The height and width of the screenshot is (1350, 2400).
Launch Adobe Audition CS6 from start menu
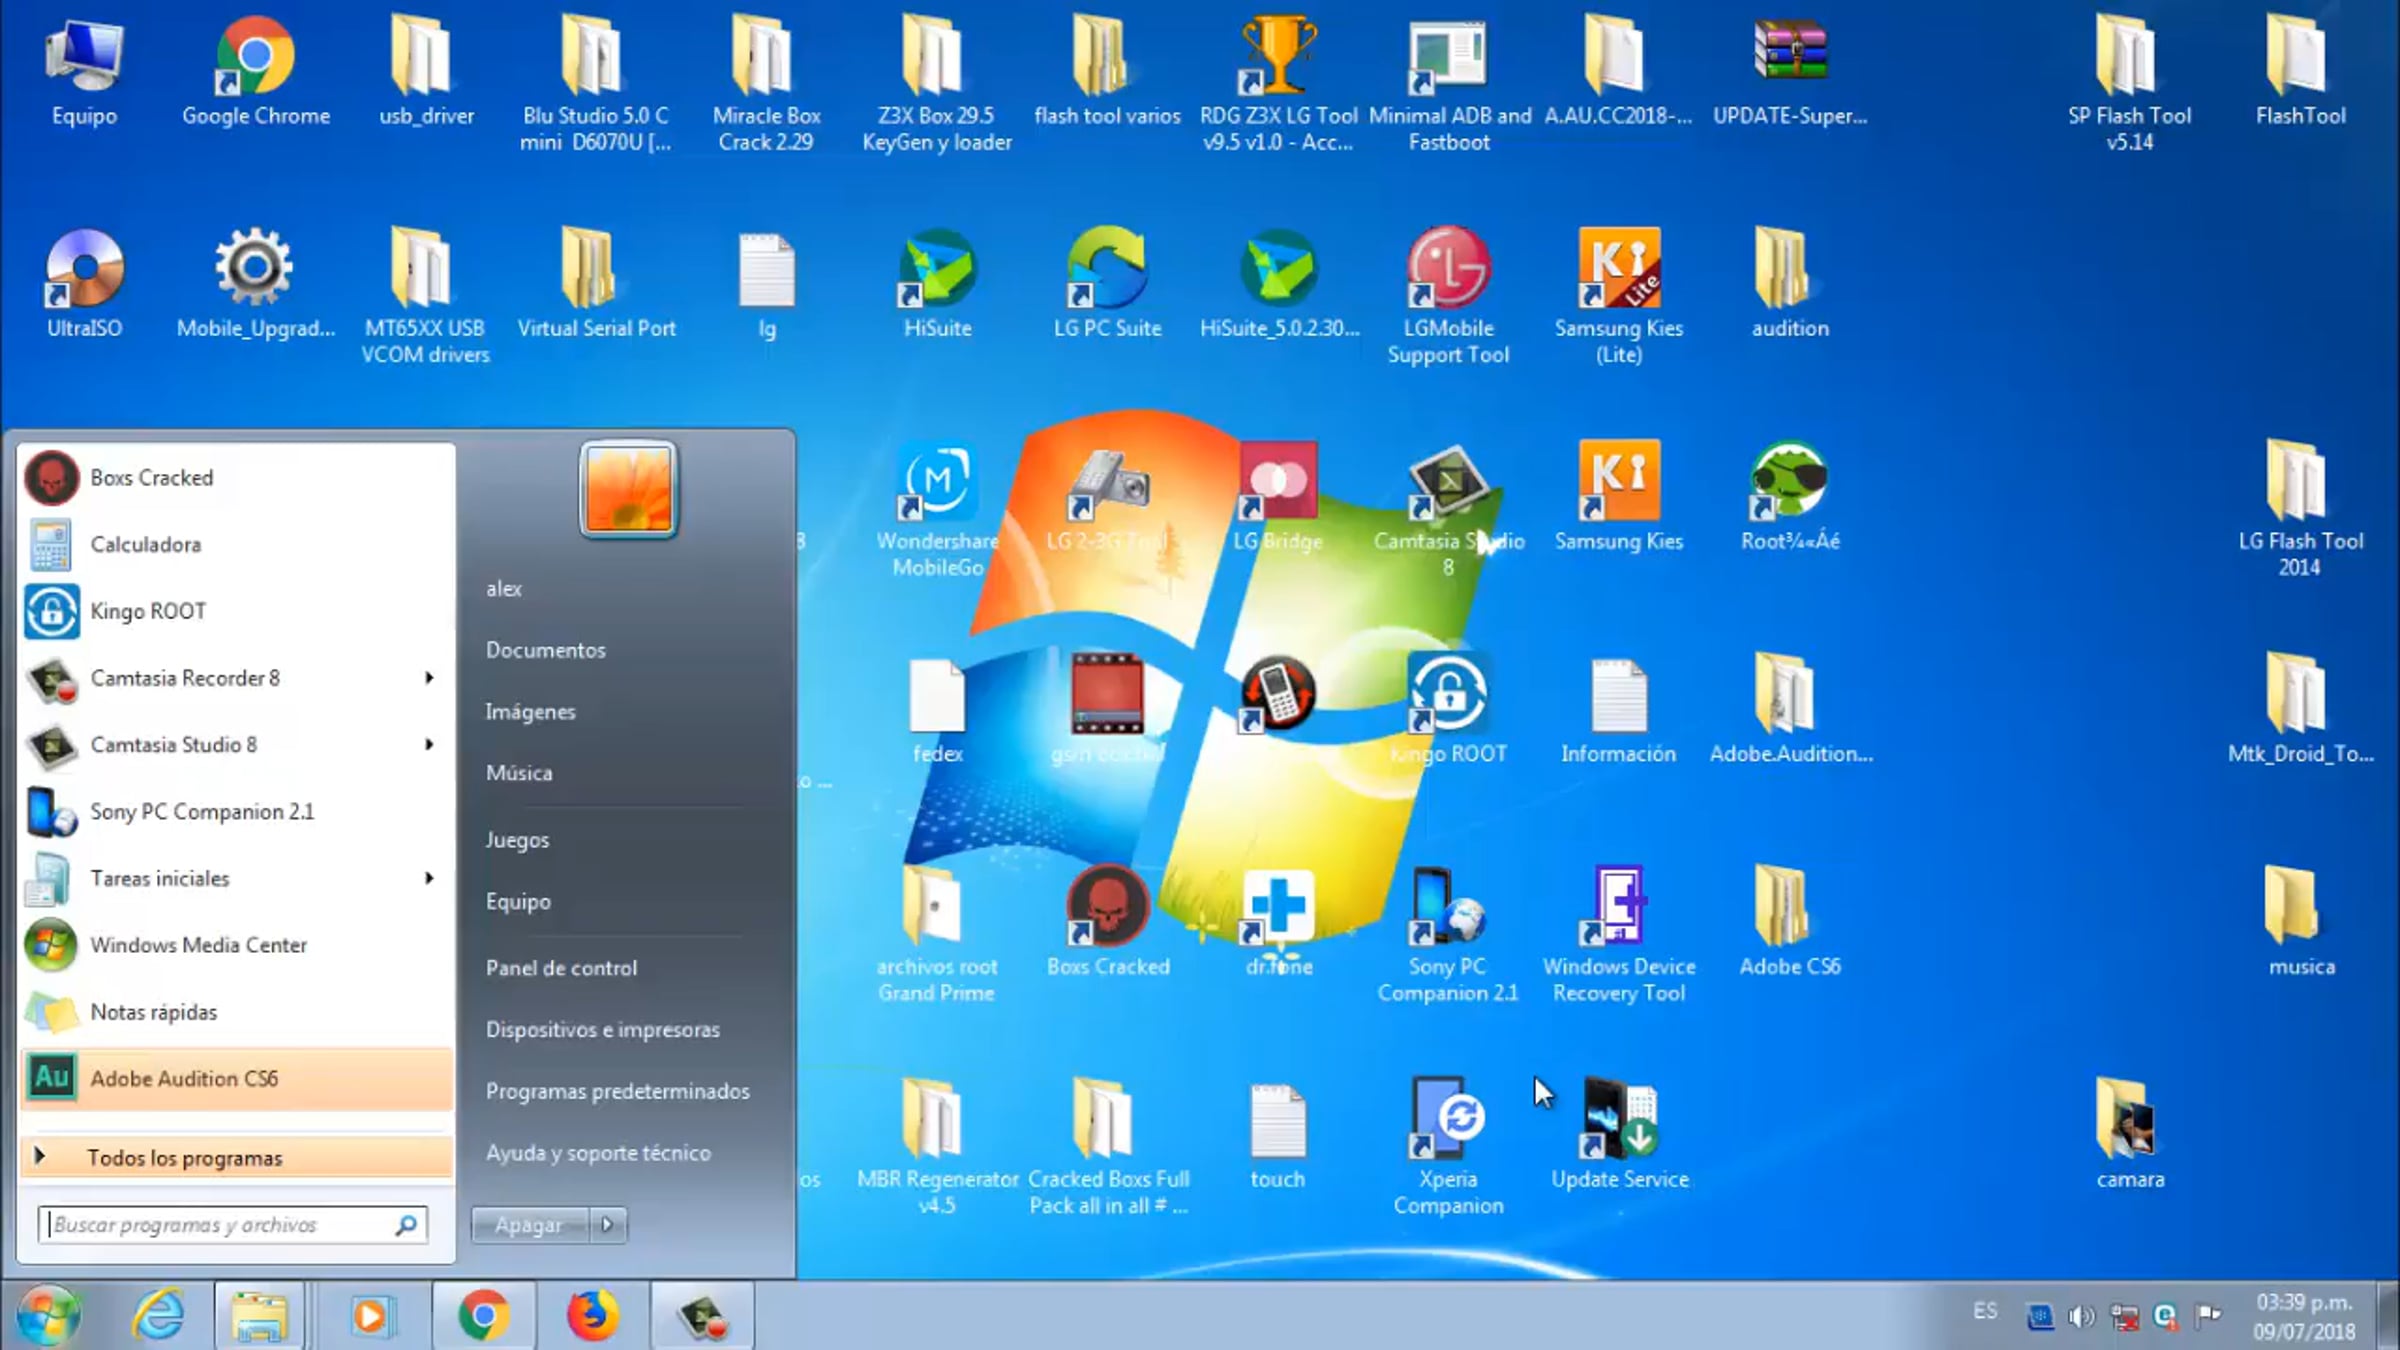tap(184, 1078)
